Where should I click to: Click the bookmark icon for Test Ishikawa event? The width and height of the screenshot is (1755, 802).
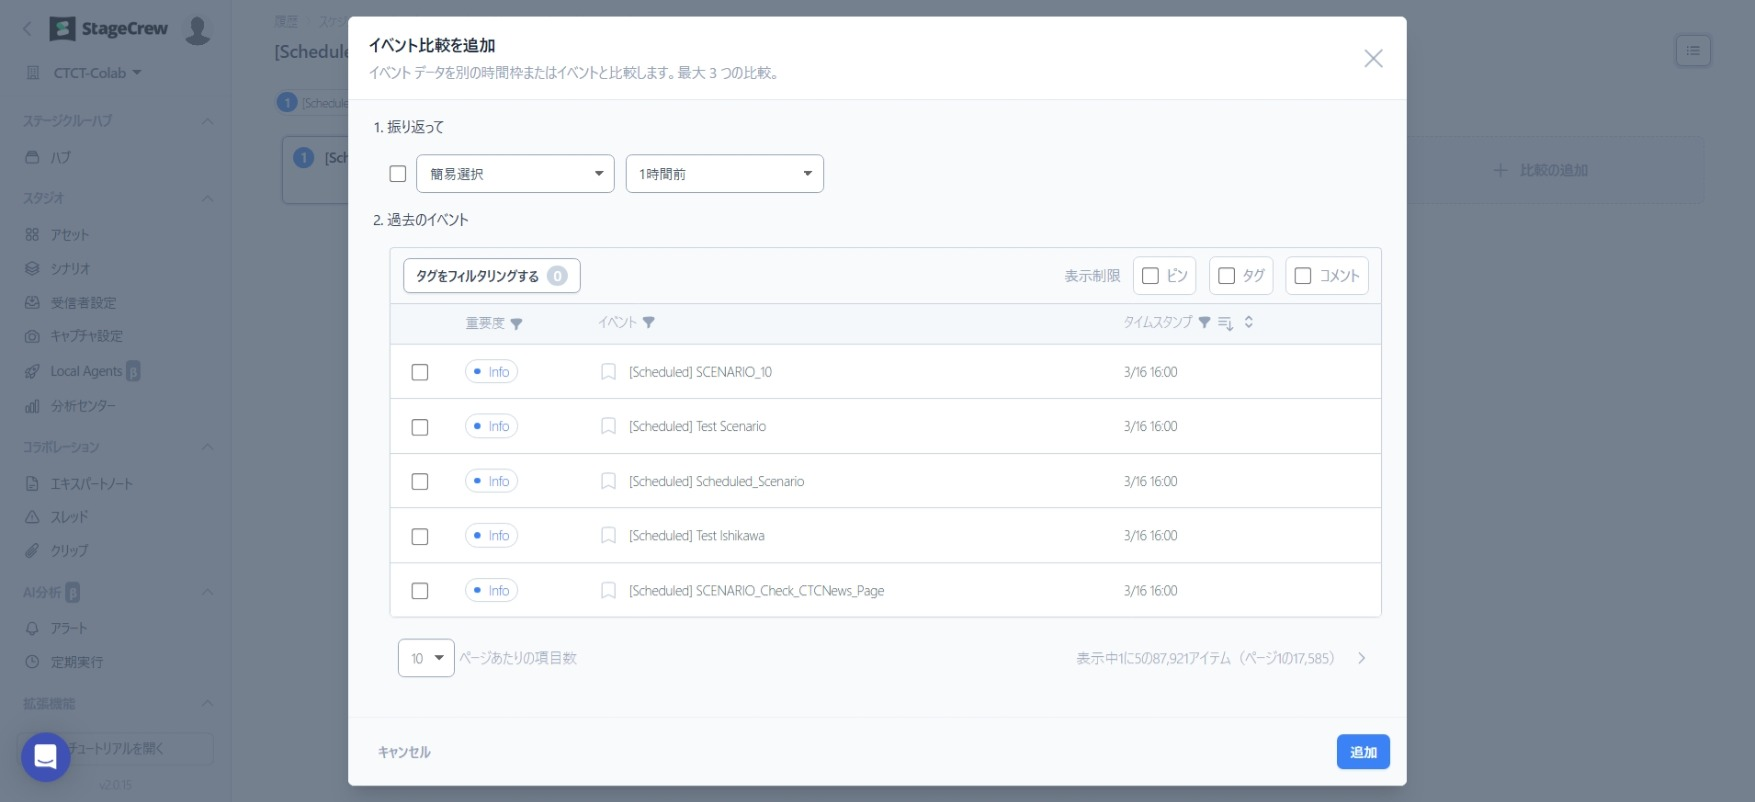click(608, 536)
